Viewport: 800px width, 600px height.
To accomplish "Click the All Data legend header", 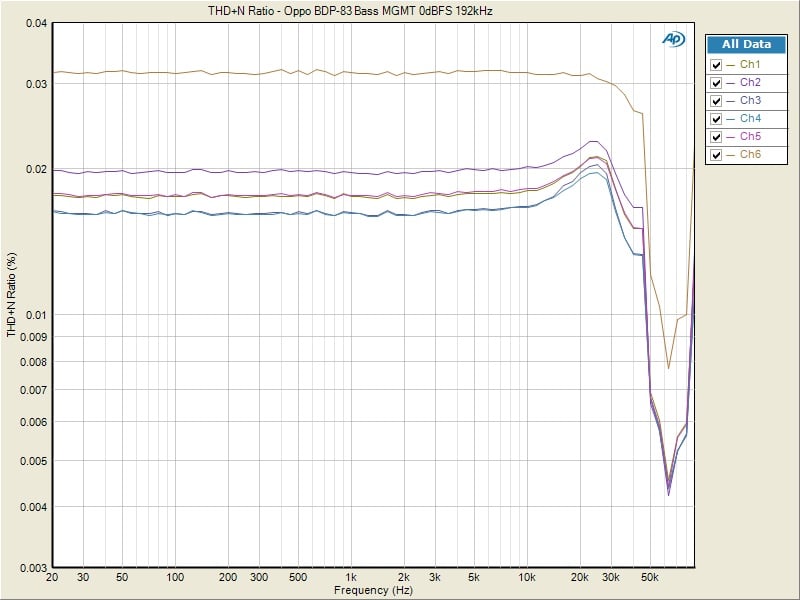I will pos(746,44).
